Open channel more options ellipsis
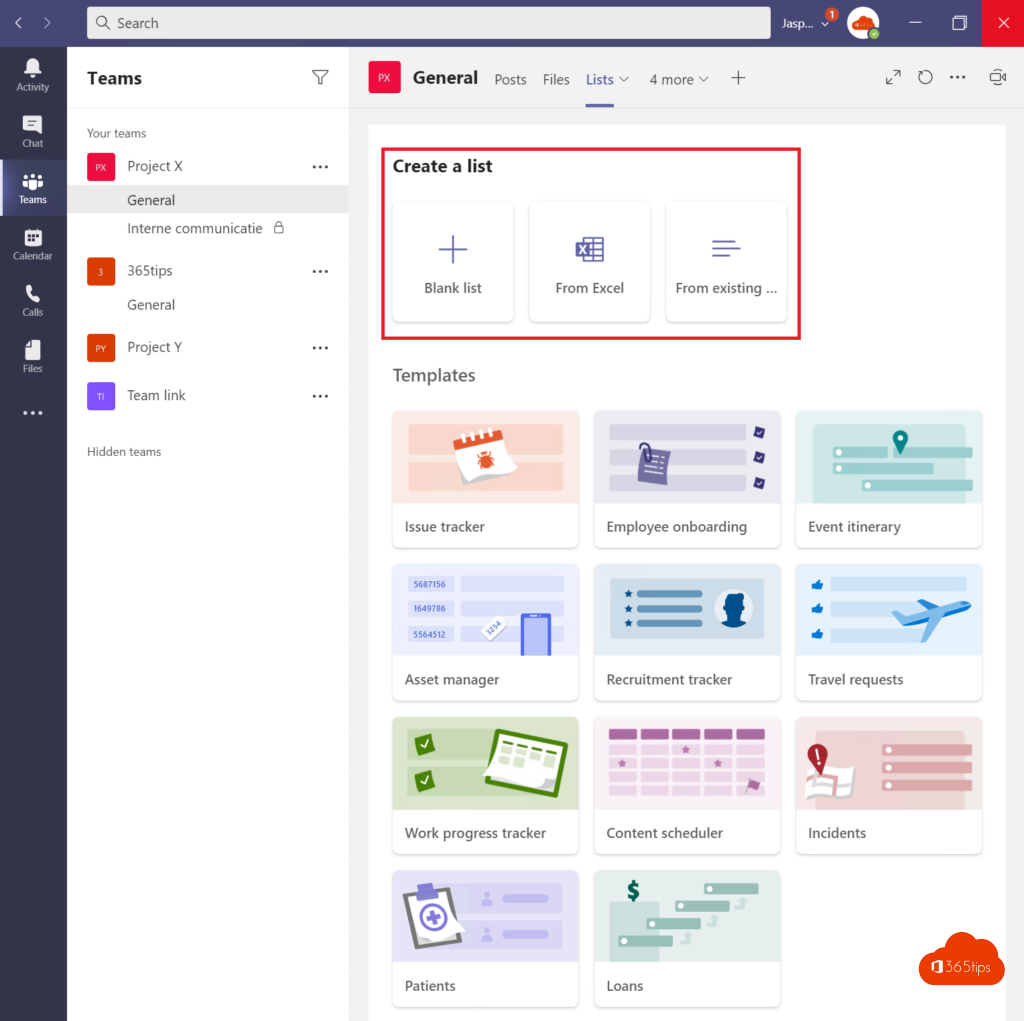1024x1021 pixels. (x=957, y=78)
